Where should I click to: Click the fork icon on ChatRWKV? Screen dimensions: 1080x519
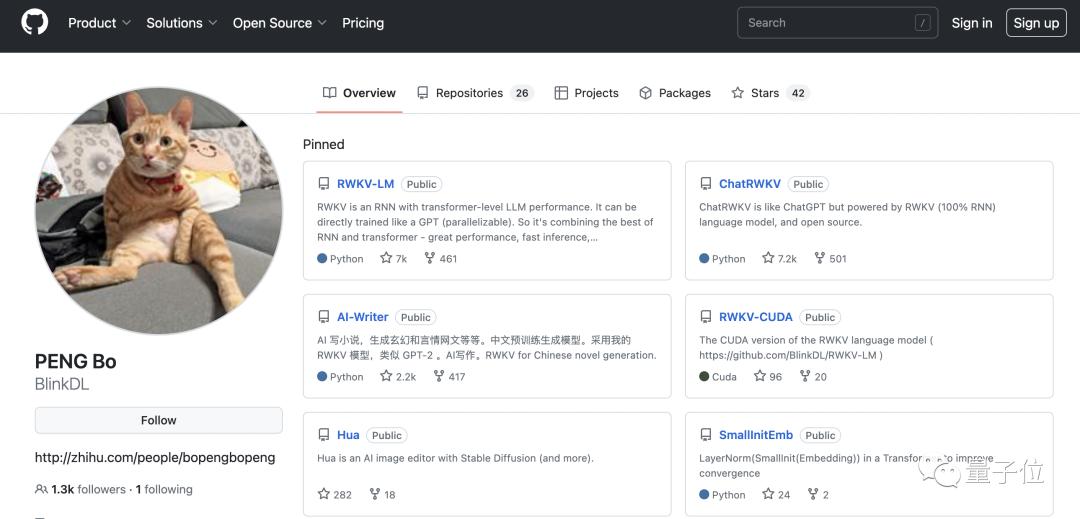(x=819, y=258)
